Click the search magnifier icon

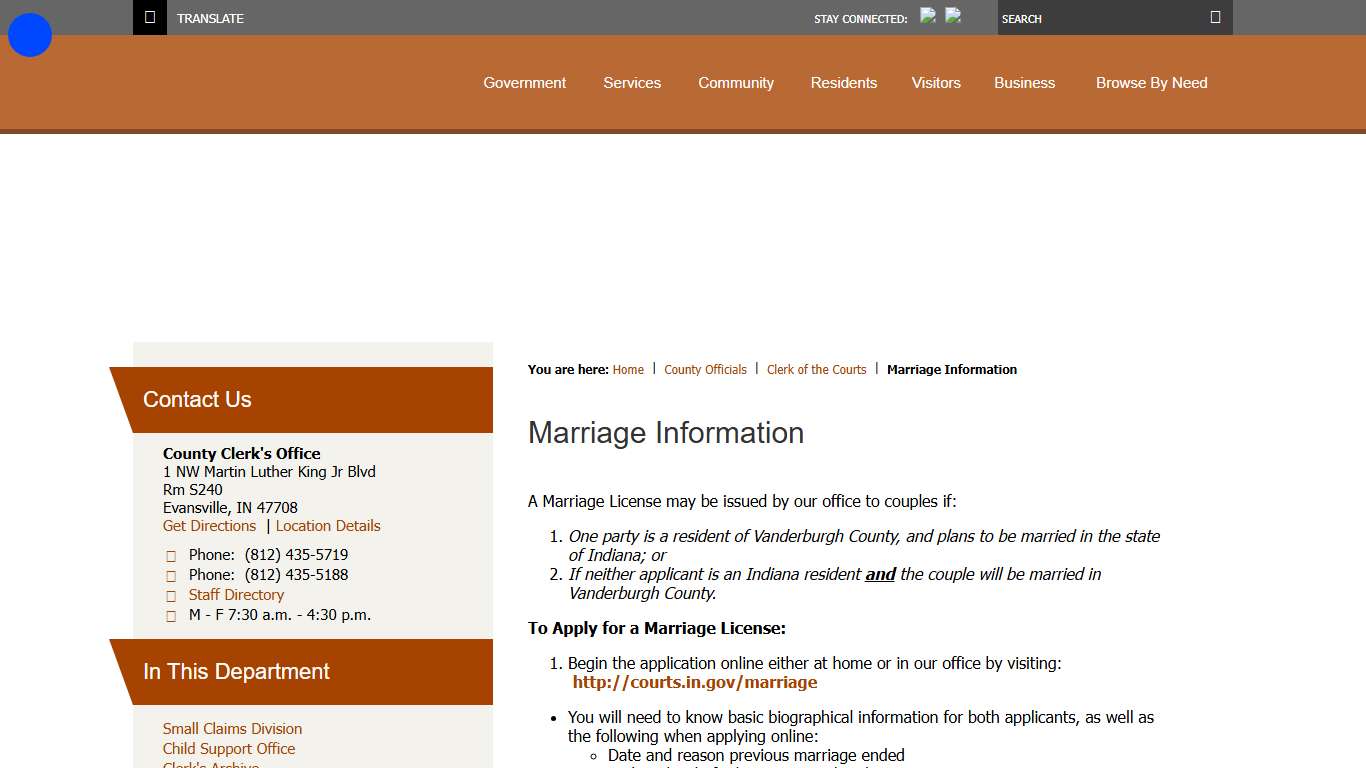pyautogui.click(x=1215, y=17)
